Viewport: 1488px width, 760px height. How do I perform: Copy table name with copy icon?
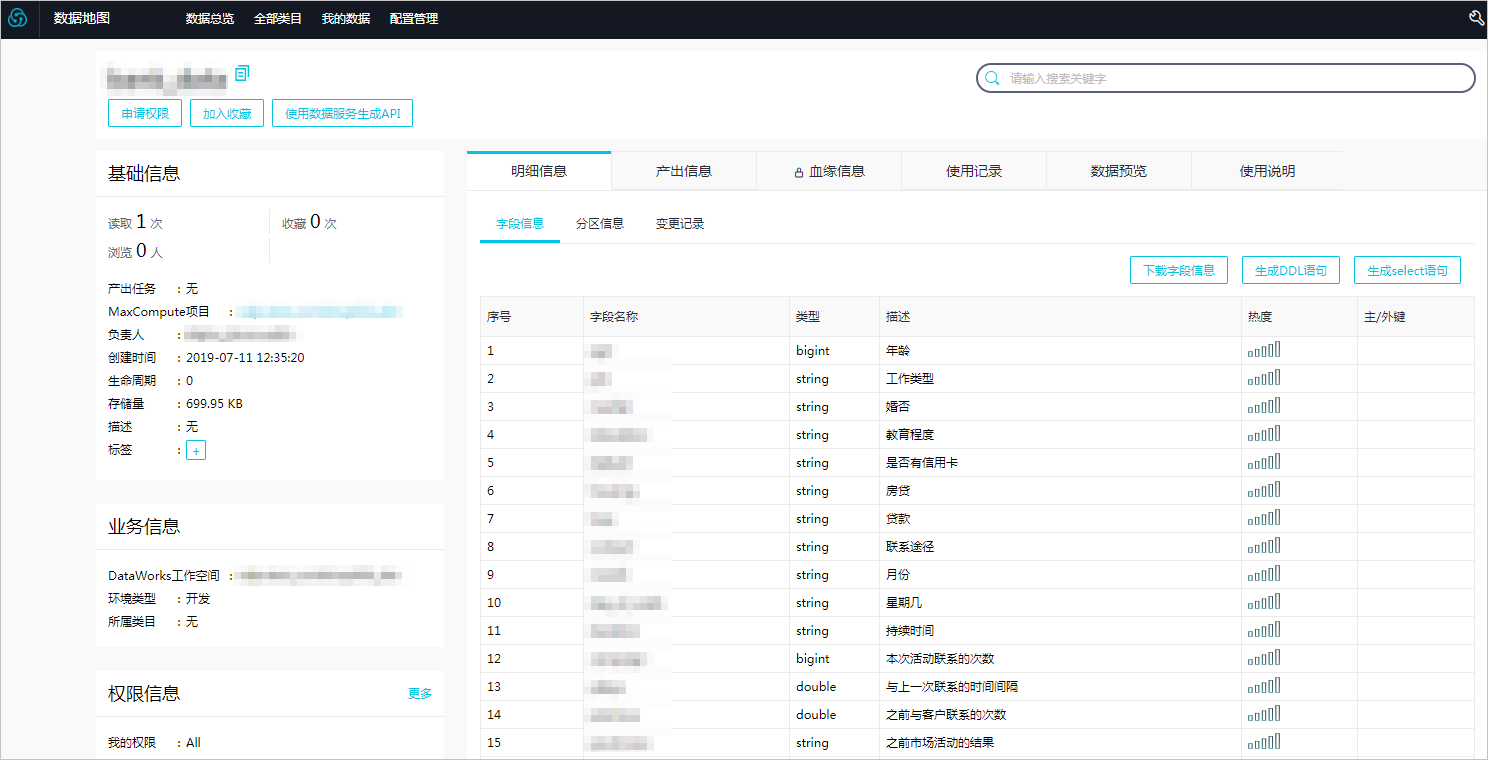coord(242,73)
